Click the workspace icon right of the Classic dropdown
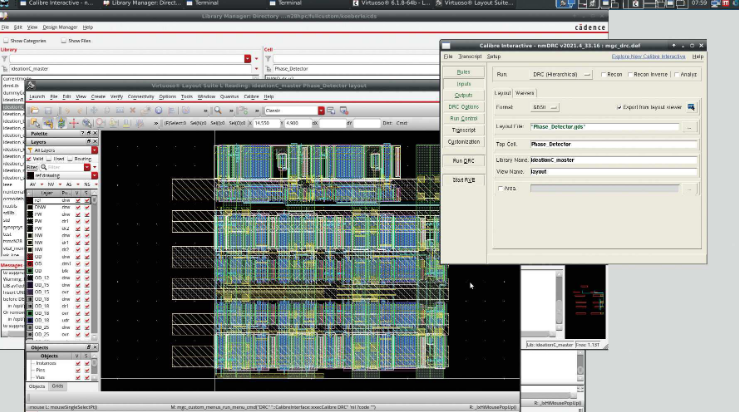Screen dimensions: 739x412 coord(331,110)
